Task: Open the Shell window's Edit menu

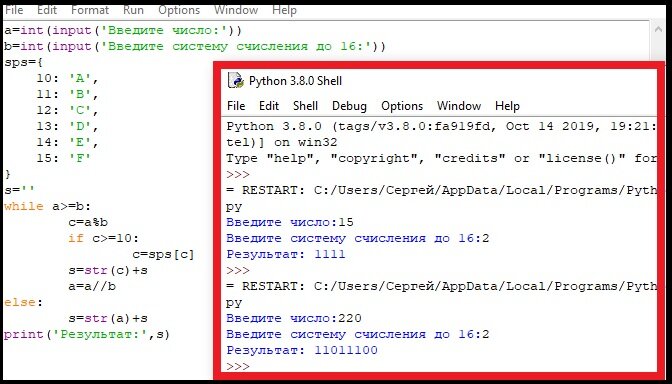Action: [269, 106]
